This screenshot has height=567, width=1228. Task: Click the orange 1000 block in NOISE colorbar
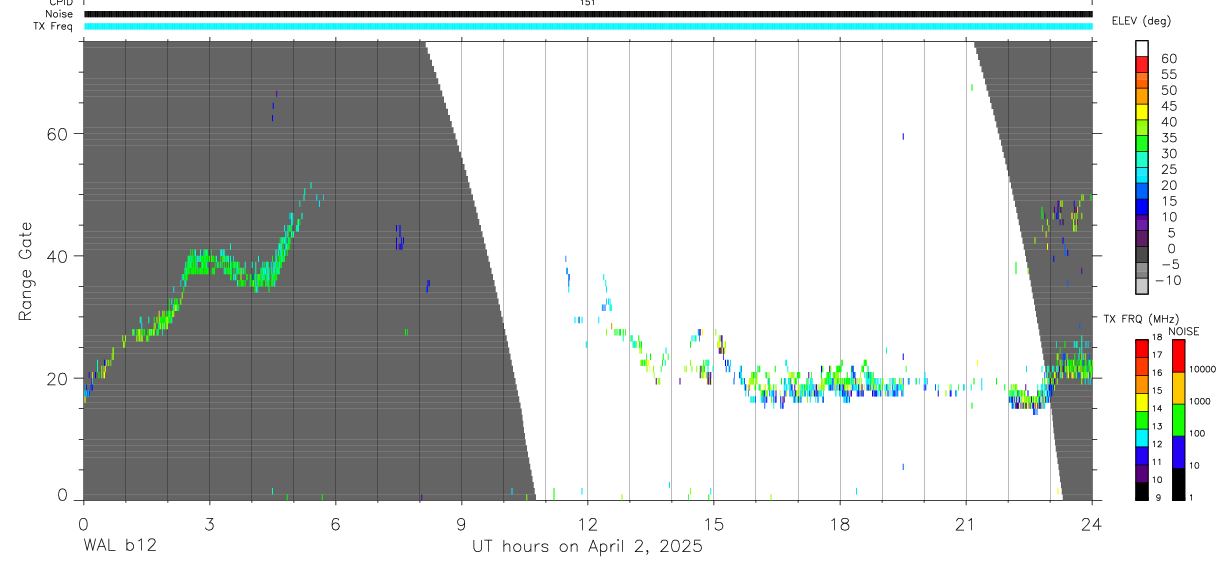click(1177, 387)
